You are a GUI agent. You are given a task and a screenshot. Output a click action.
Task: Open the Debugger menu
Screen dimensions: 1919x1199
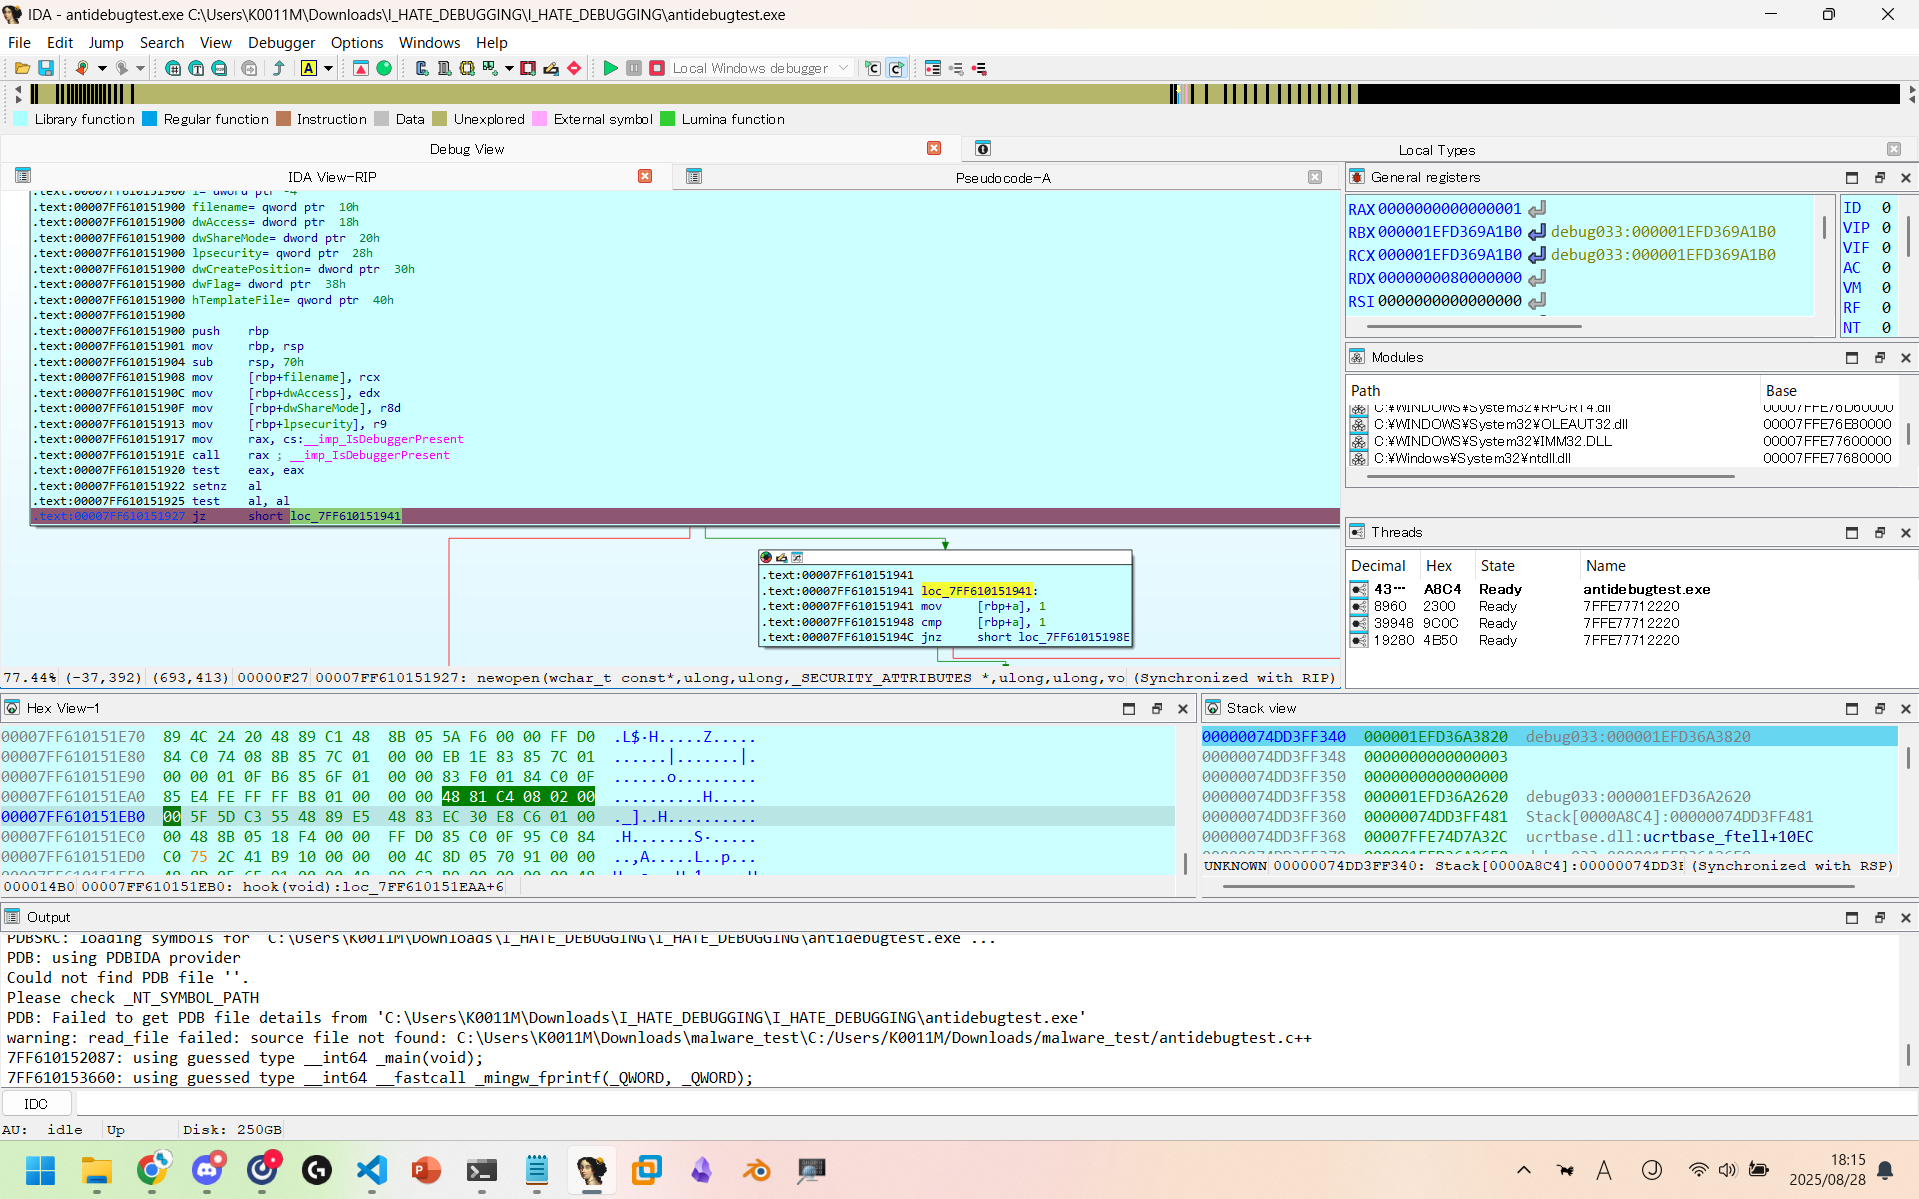pyautogui.click(x=281, y=42)
